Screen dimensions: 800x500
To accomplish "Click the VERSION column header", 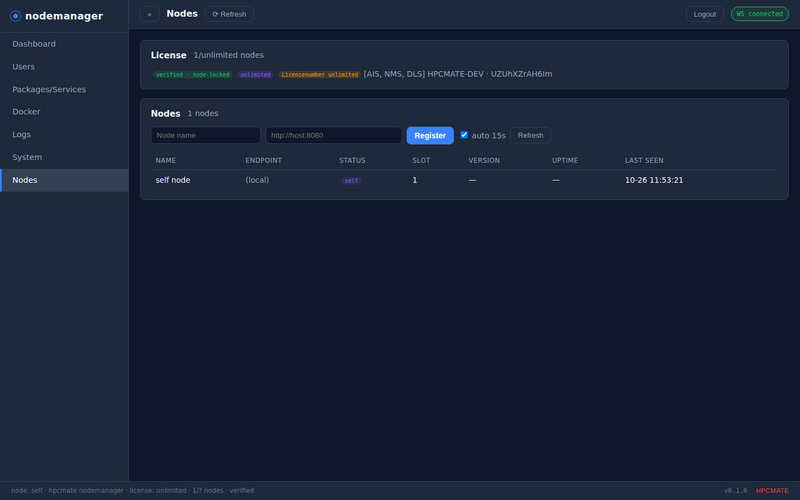I will pos(484,160).
